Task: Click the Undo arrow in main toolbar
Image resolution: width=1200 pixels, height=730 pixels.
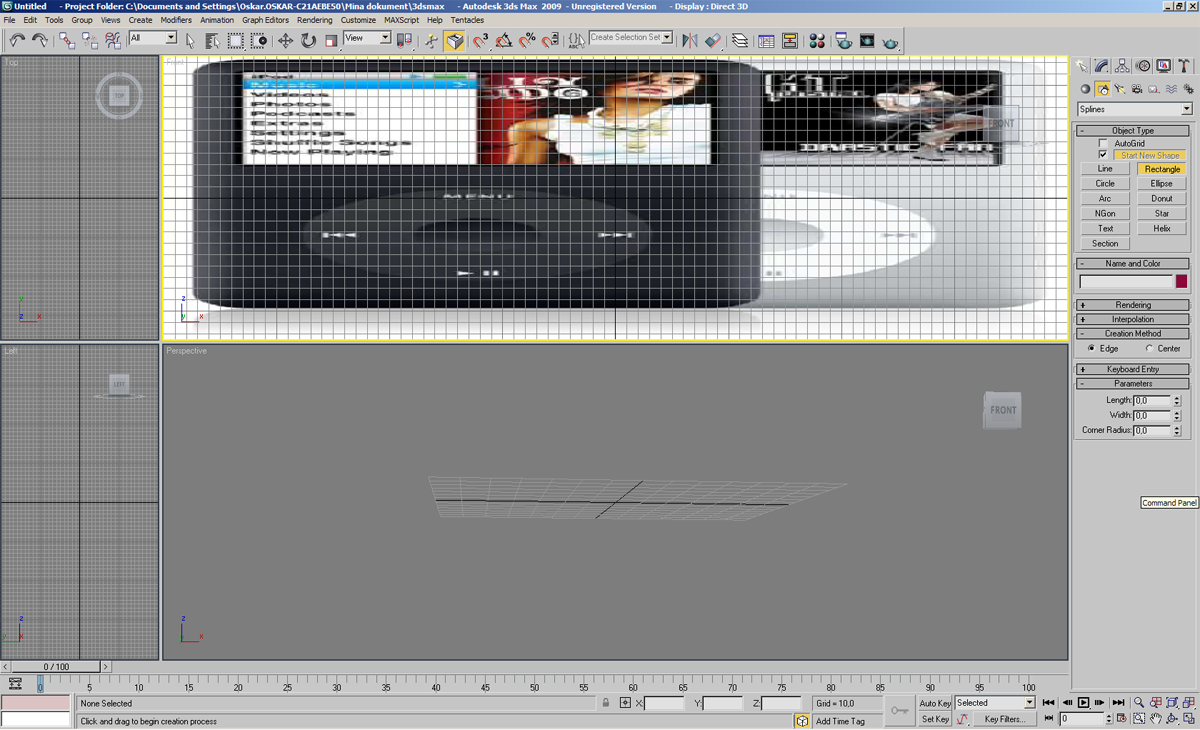Action: 17,40
